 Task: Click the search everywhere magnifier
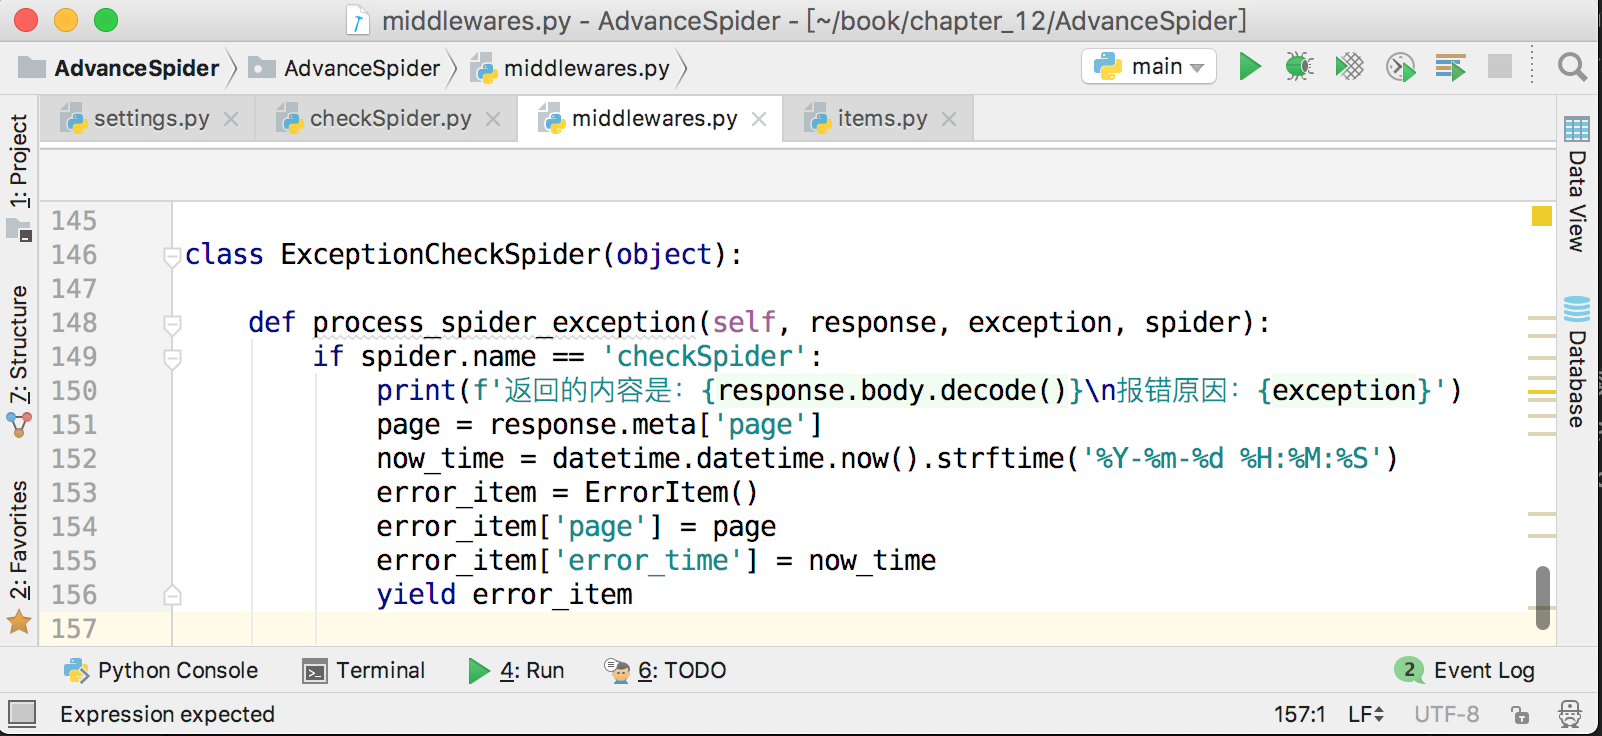pyautogui.click(x=1571, y=67)
